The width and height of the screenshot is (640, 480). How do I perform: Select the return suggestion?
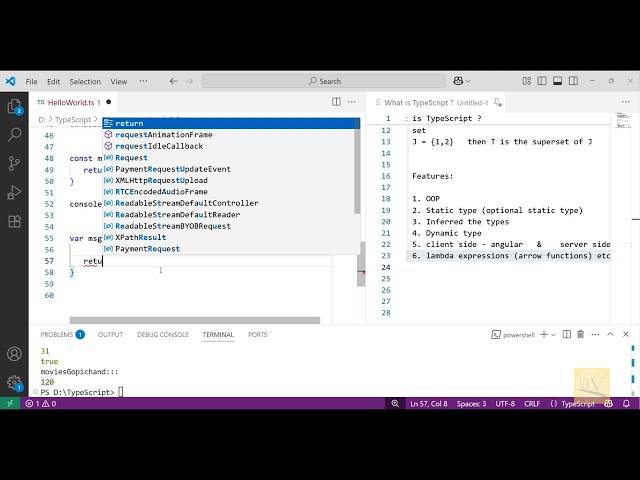231,123
